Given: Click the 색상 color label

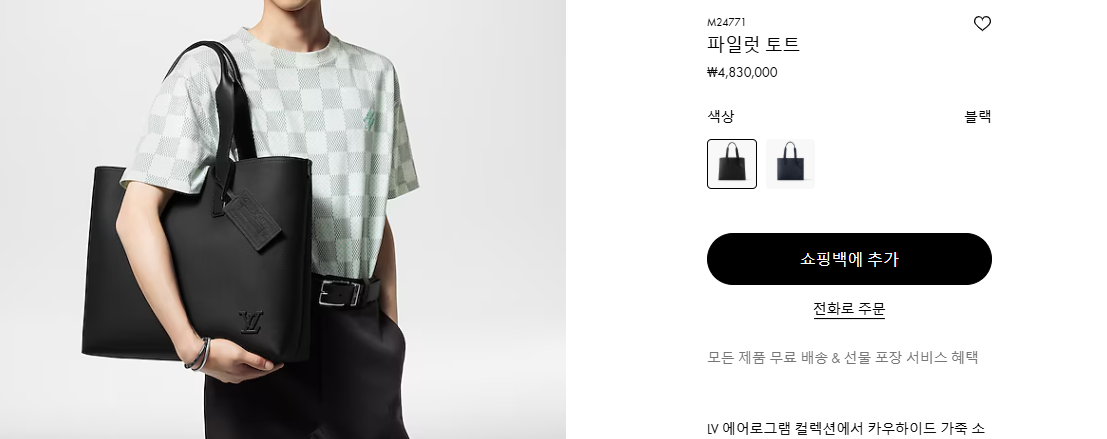Looking at the screenshot, I should 721,116.
